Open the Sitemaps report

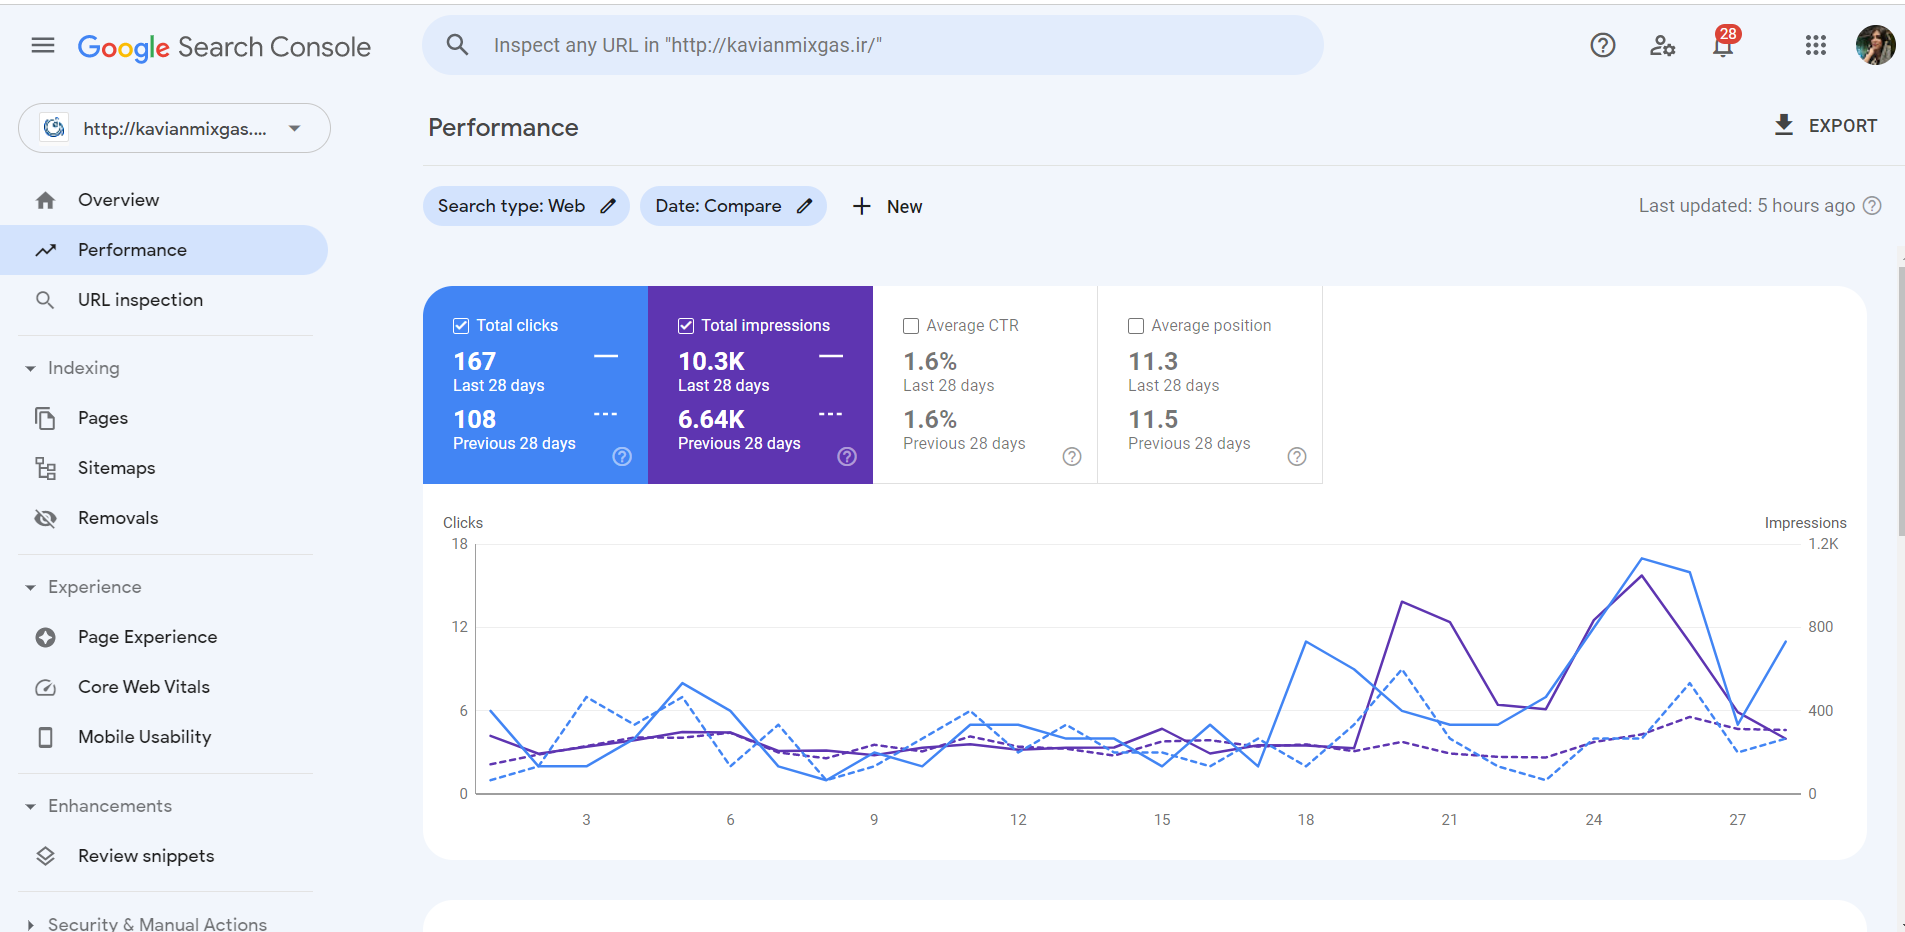(117, 467)
